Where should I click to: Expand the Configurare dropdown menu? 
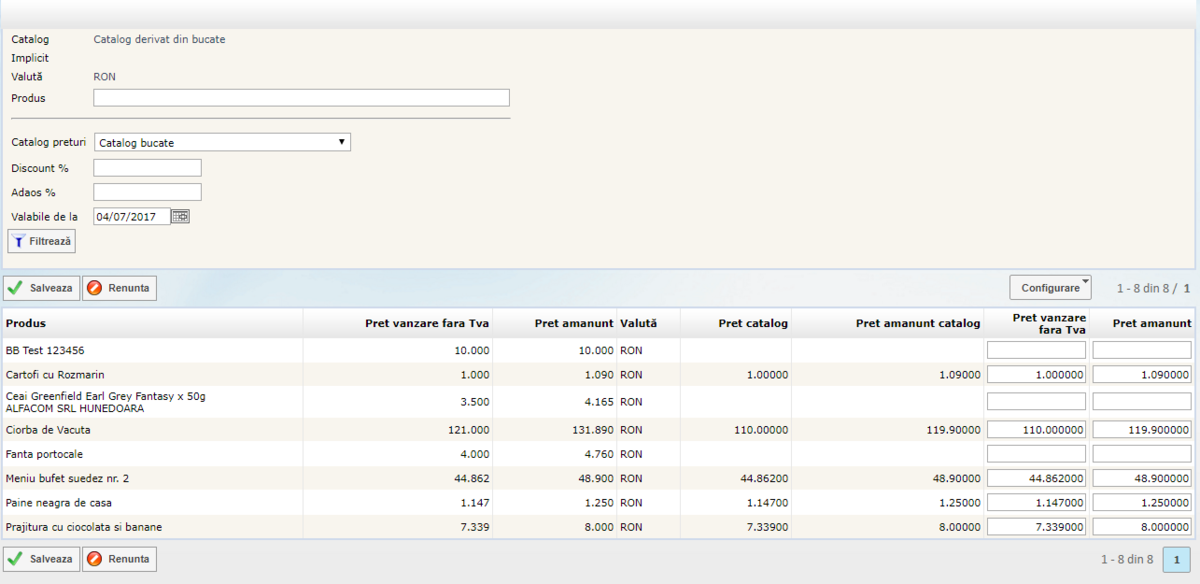[1050, 288]
